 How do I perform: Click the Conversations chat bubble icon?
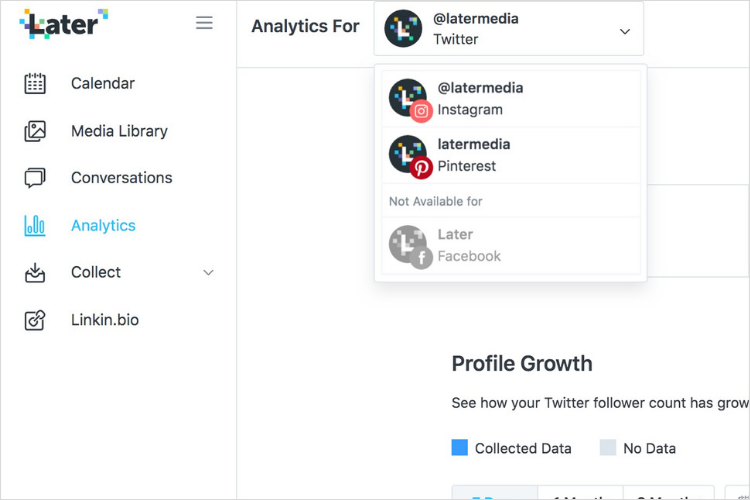pos(35,178)
